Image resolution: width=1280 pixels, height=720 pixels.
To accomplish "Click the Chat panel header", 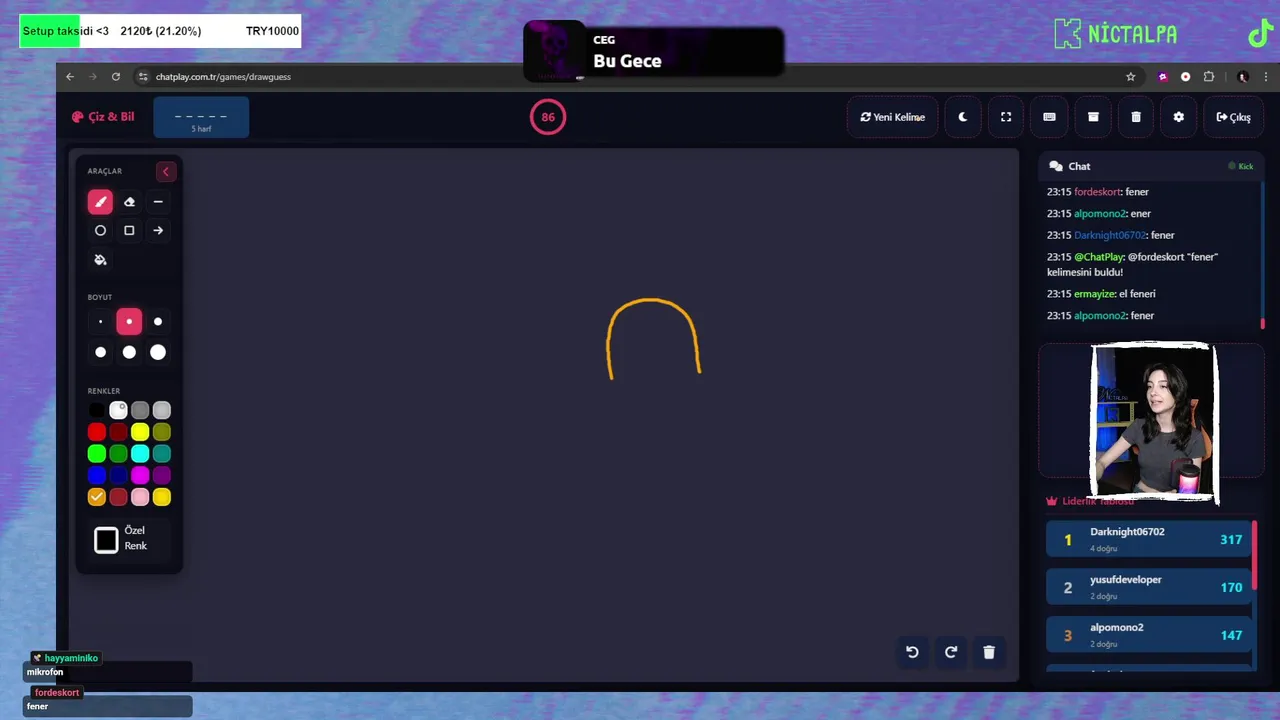I will pyautogui.click(x=1151, y=166).
